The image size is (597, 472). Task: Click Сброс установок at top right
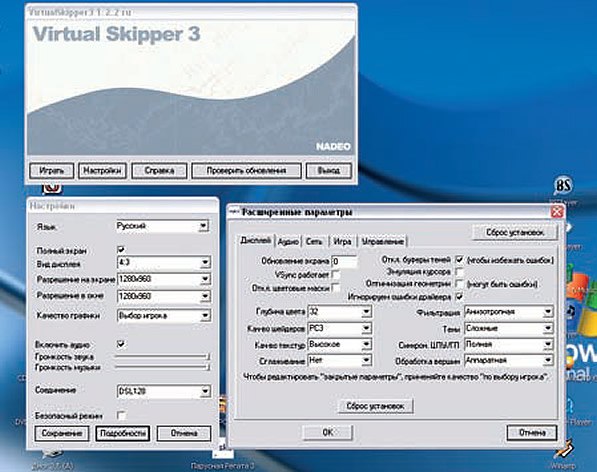pyautogui.click(x=515, y=232)
